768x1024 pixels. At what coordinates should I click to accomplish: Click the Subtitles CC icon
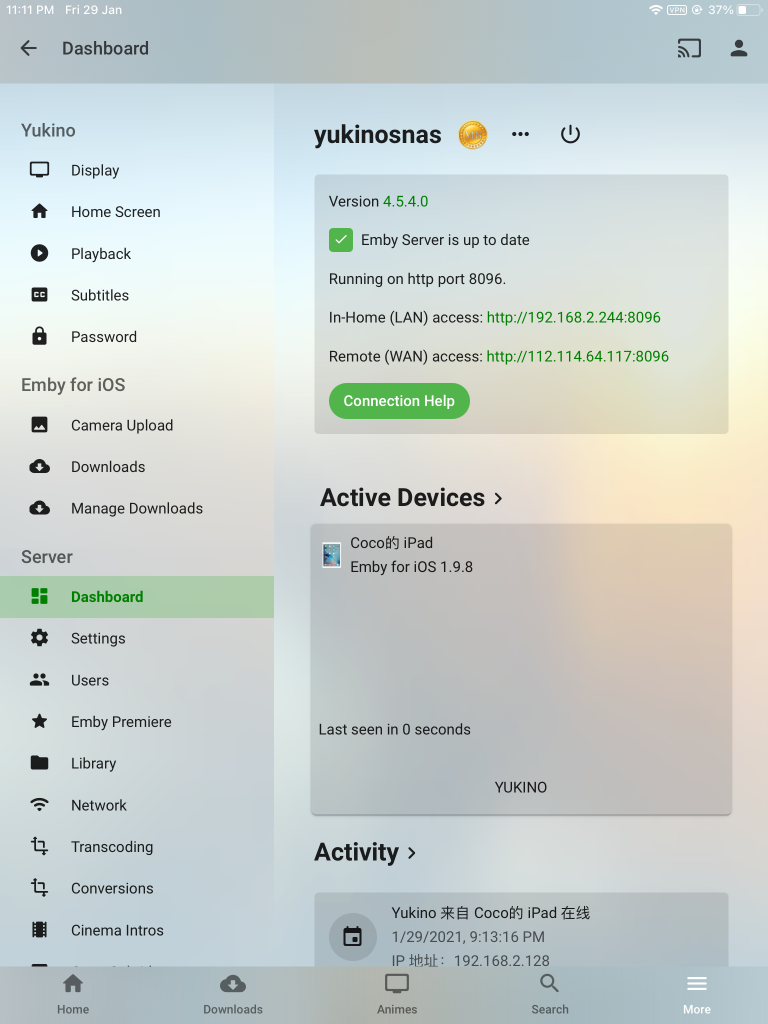point(39,295)
